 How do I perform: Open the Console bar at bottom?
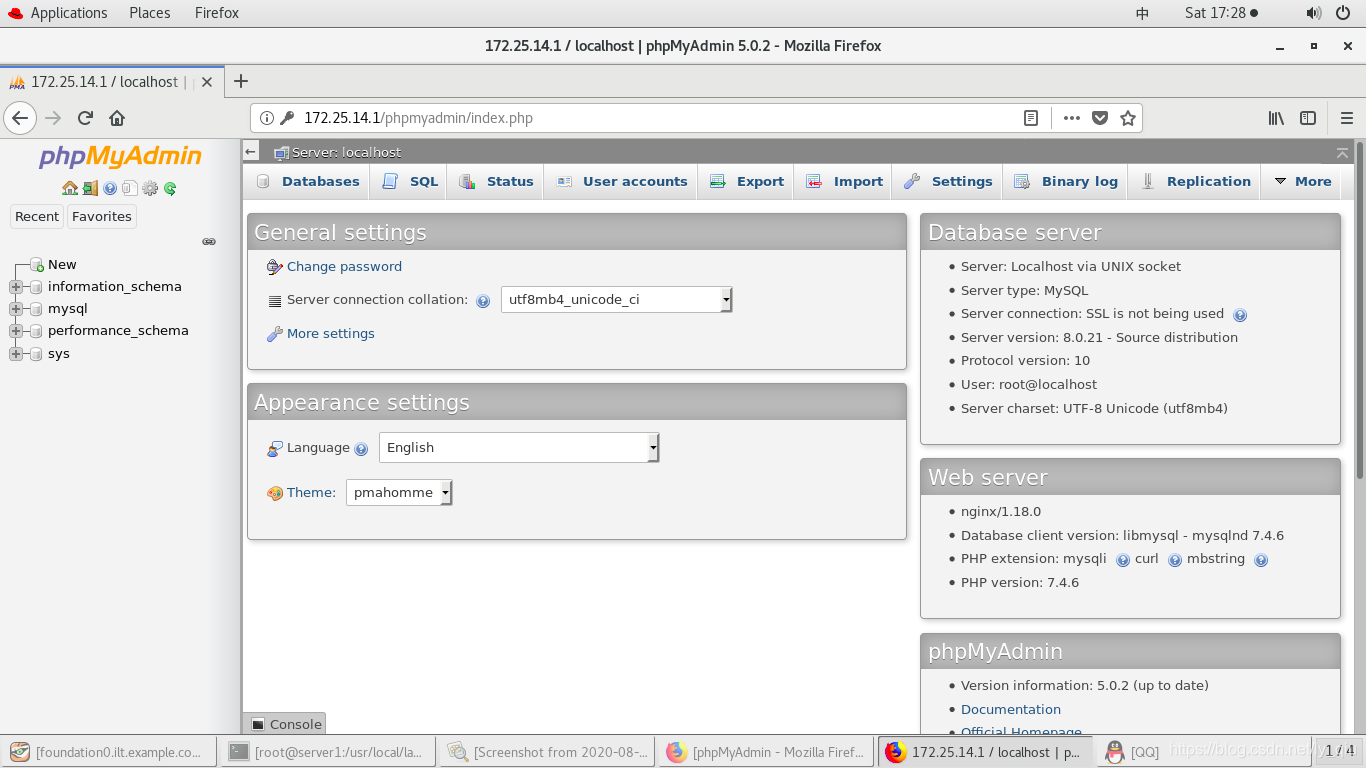point(285,724)
